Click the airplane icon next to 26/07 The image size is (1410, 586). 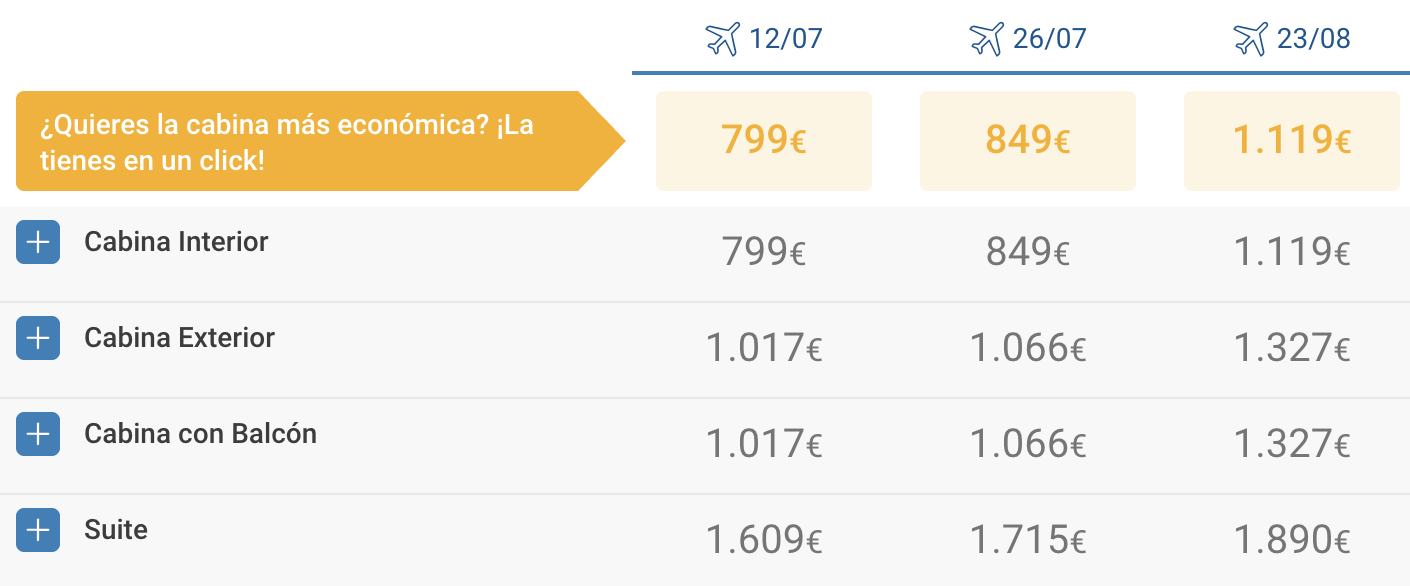tap(986, 39)
